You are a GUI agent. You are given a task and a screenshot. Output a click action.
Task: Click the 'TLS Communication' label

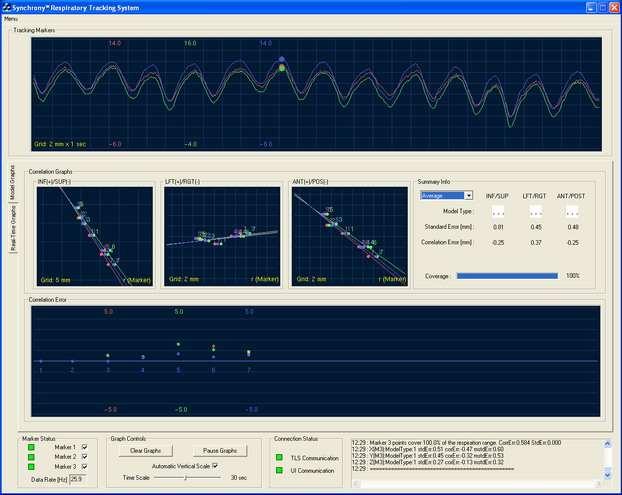(315, 458)
